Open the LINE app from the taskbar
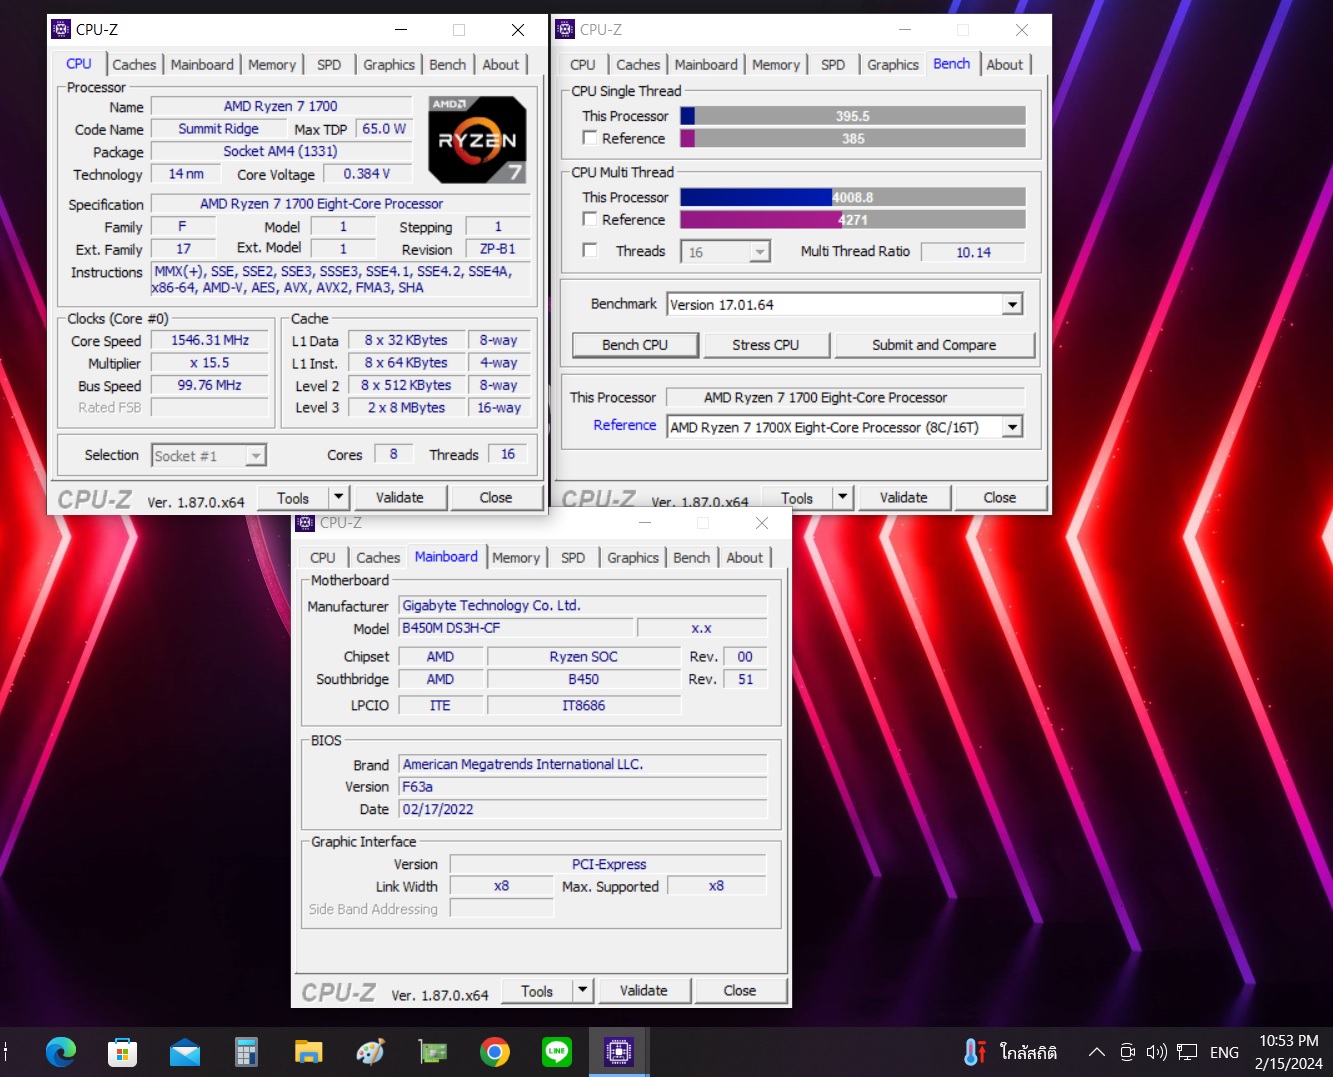This screenshot has height=1077, width=1333. pos(556,1051)
